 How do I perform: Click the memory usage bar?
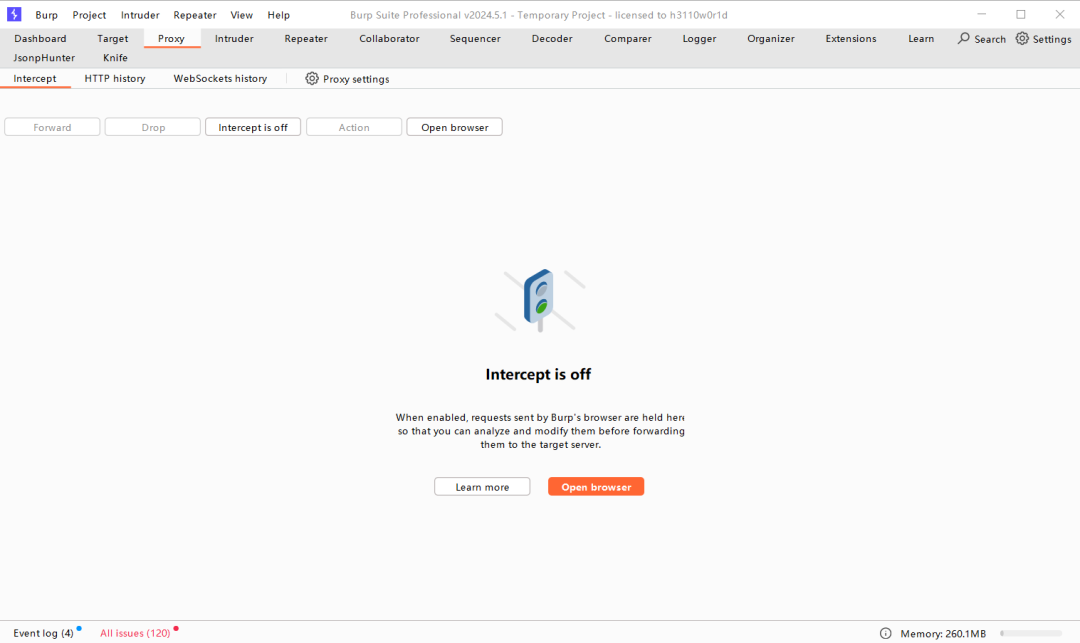coord(1031,633)
